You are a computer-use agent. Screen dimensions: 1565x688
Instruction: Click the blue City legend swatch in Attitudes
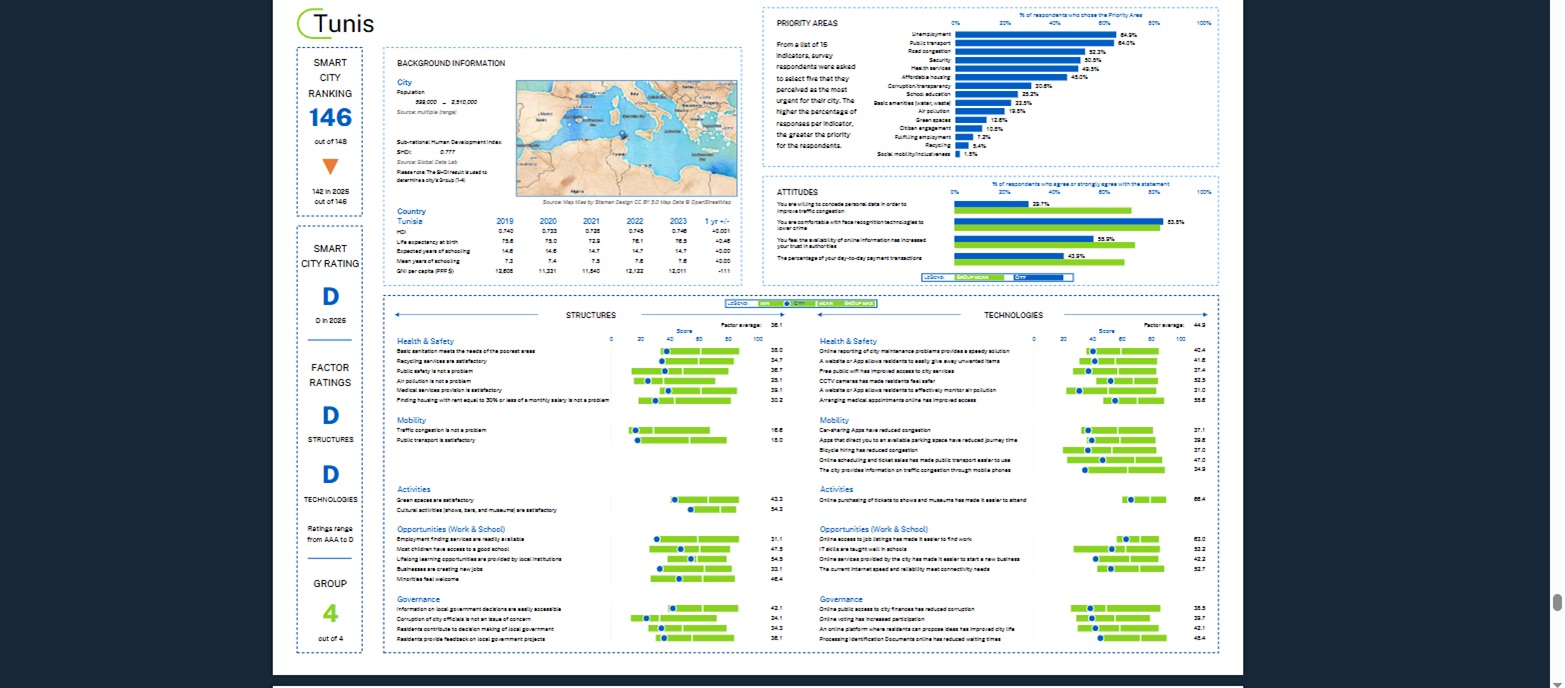1039,276
